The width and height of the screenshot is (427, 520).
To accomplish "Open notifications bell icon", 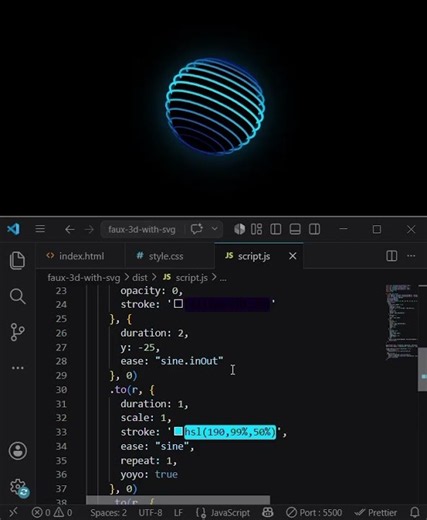I will (x=415, y=512).
